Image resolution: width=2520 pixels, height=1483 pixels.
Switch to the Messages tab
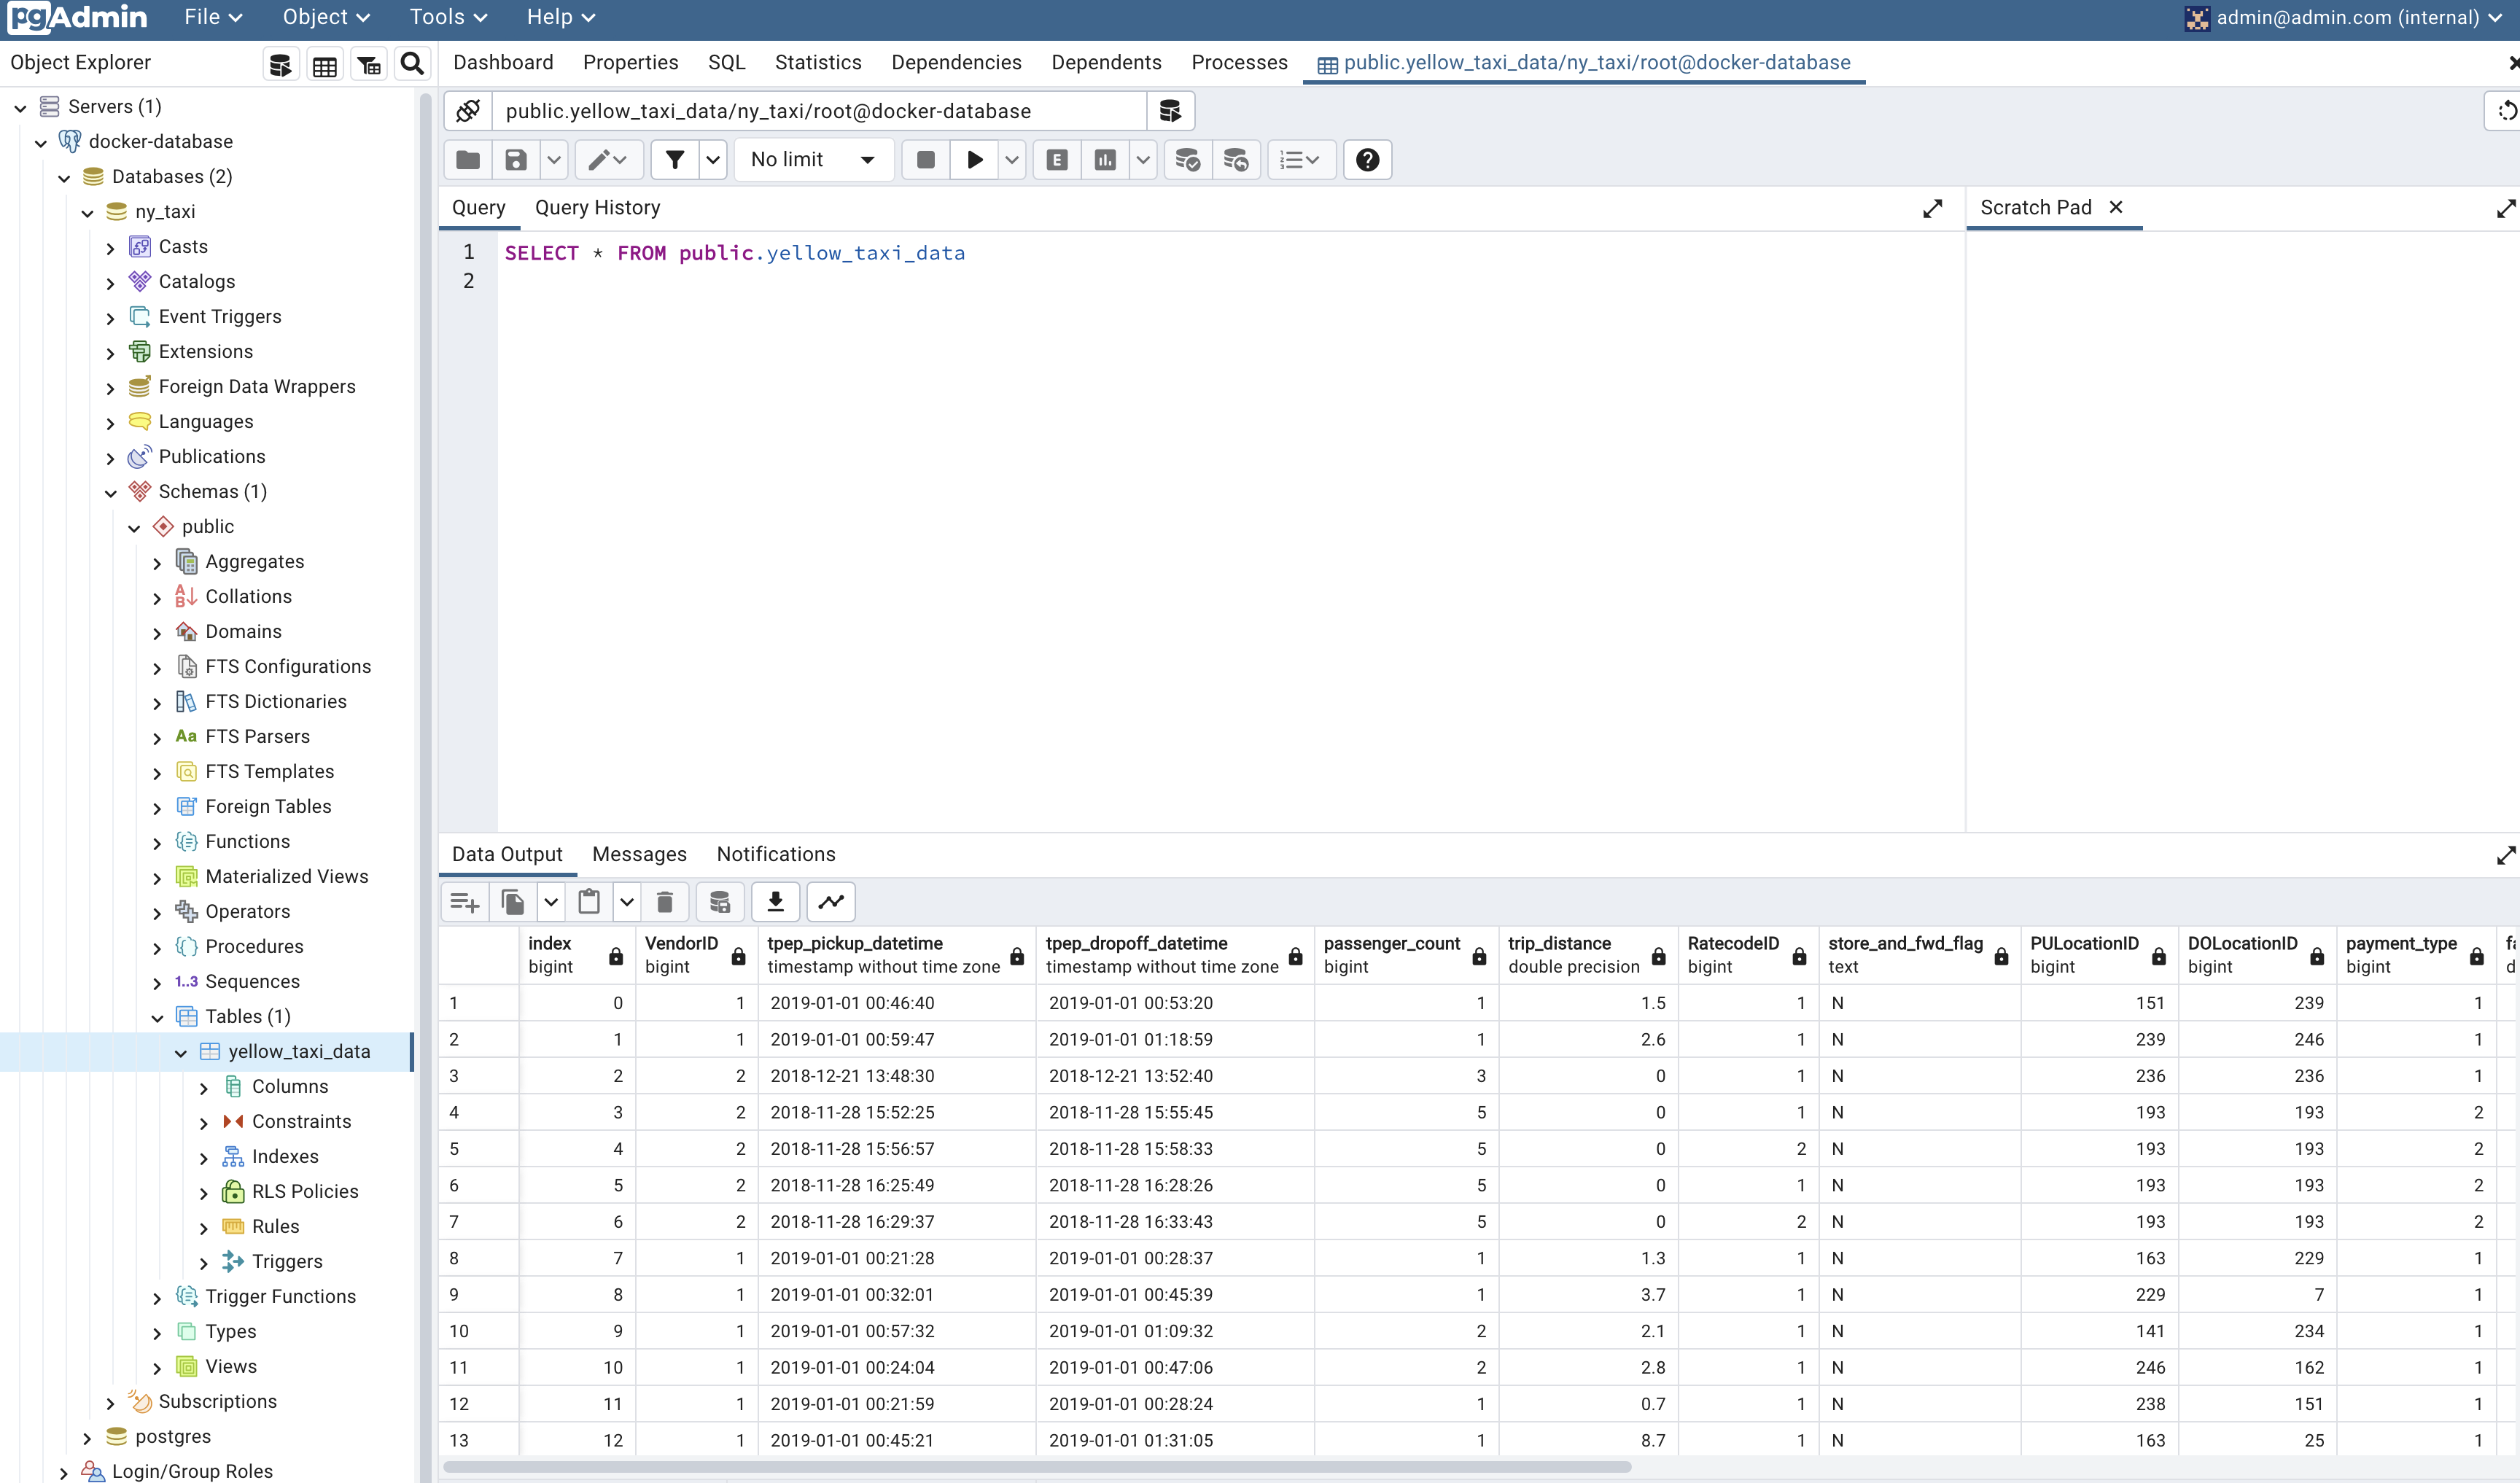[x=639, y=855]
